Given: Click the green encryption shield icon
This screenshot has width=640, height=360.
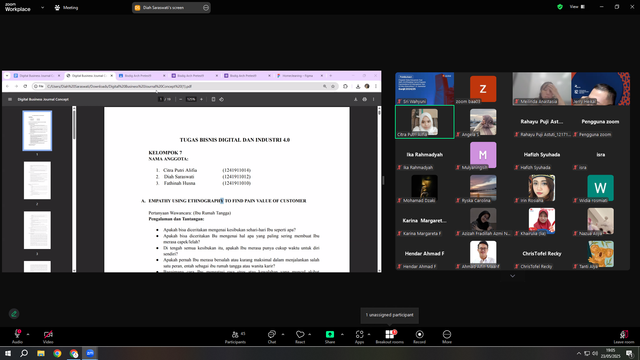Looking at the screenshot, I should point(560,7).
